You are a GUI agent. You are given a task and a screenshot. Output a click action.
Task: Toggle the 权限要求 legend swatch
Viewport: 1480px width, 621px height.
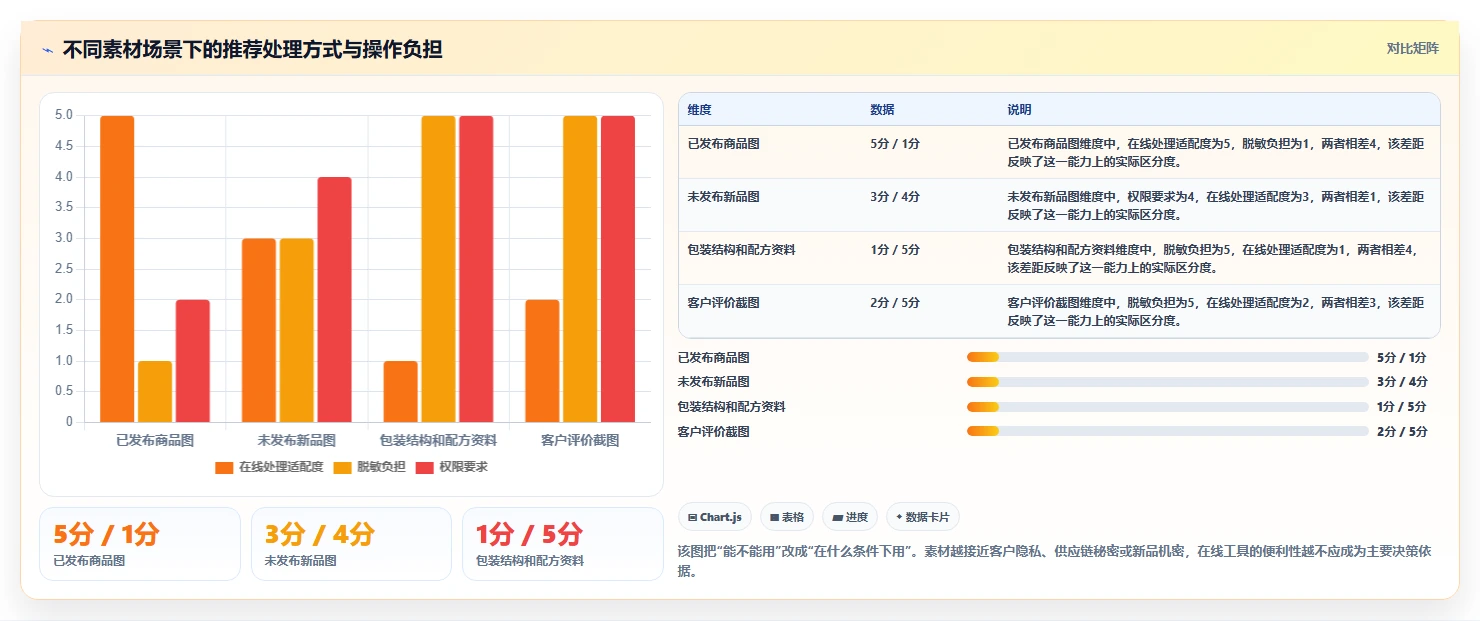point(424,467)
